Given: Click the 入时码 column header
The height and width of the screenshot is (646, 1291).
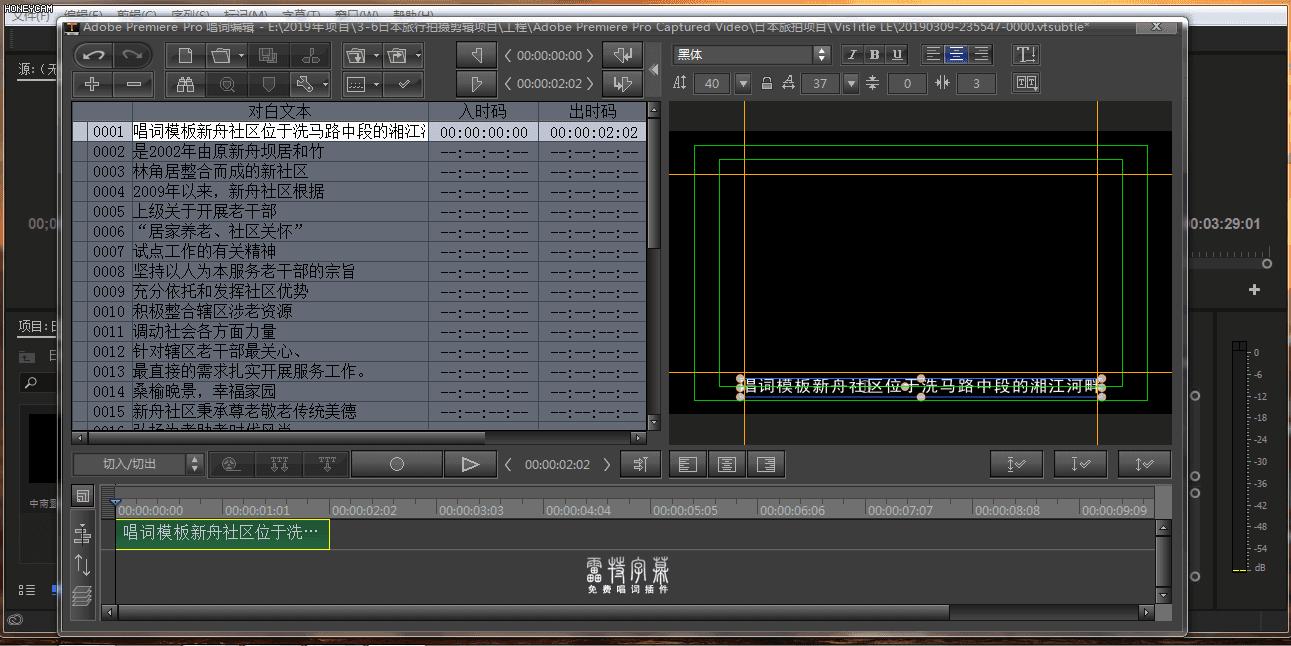Looking at the screenshot, I should pos(483,111).
